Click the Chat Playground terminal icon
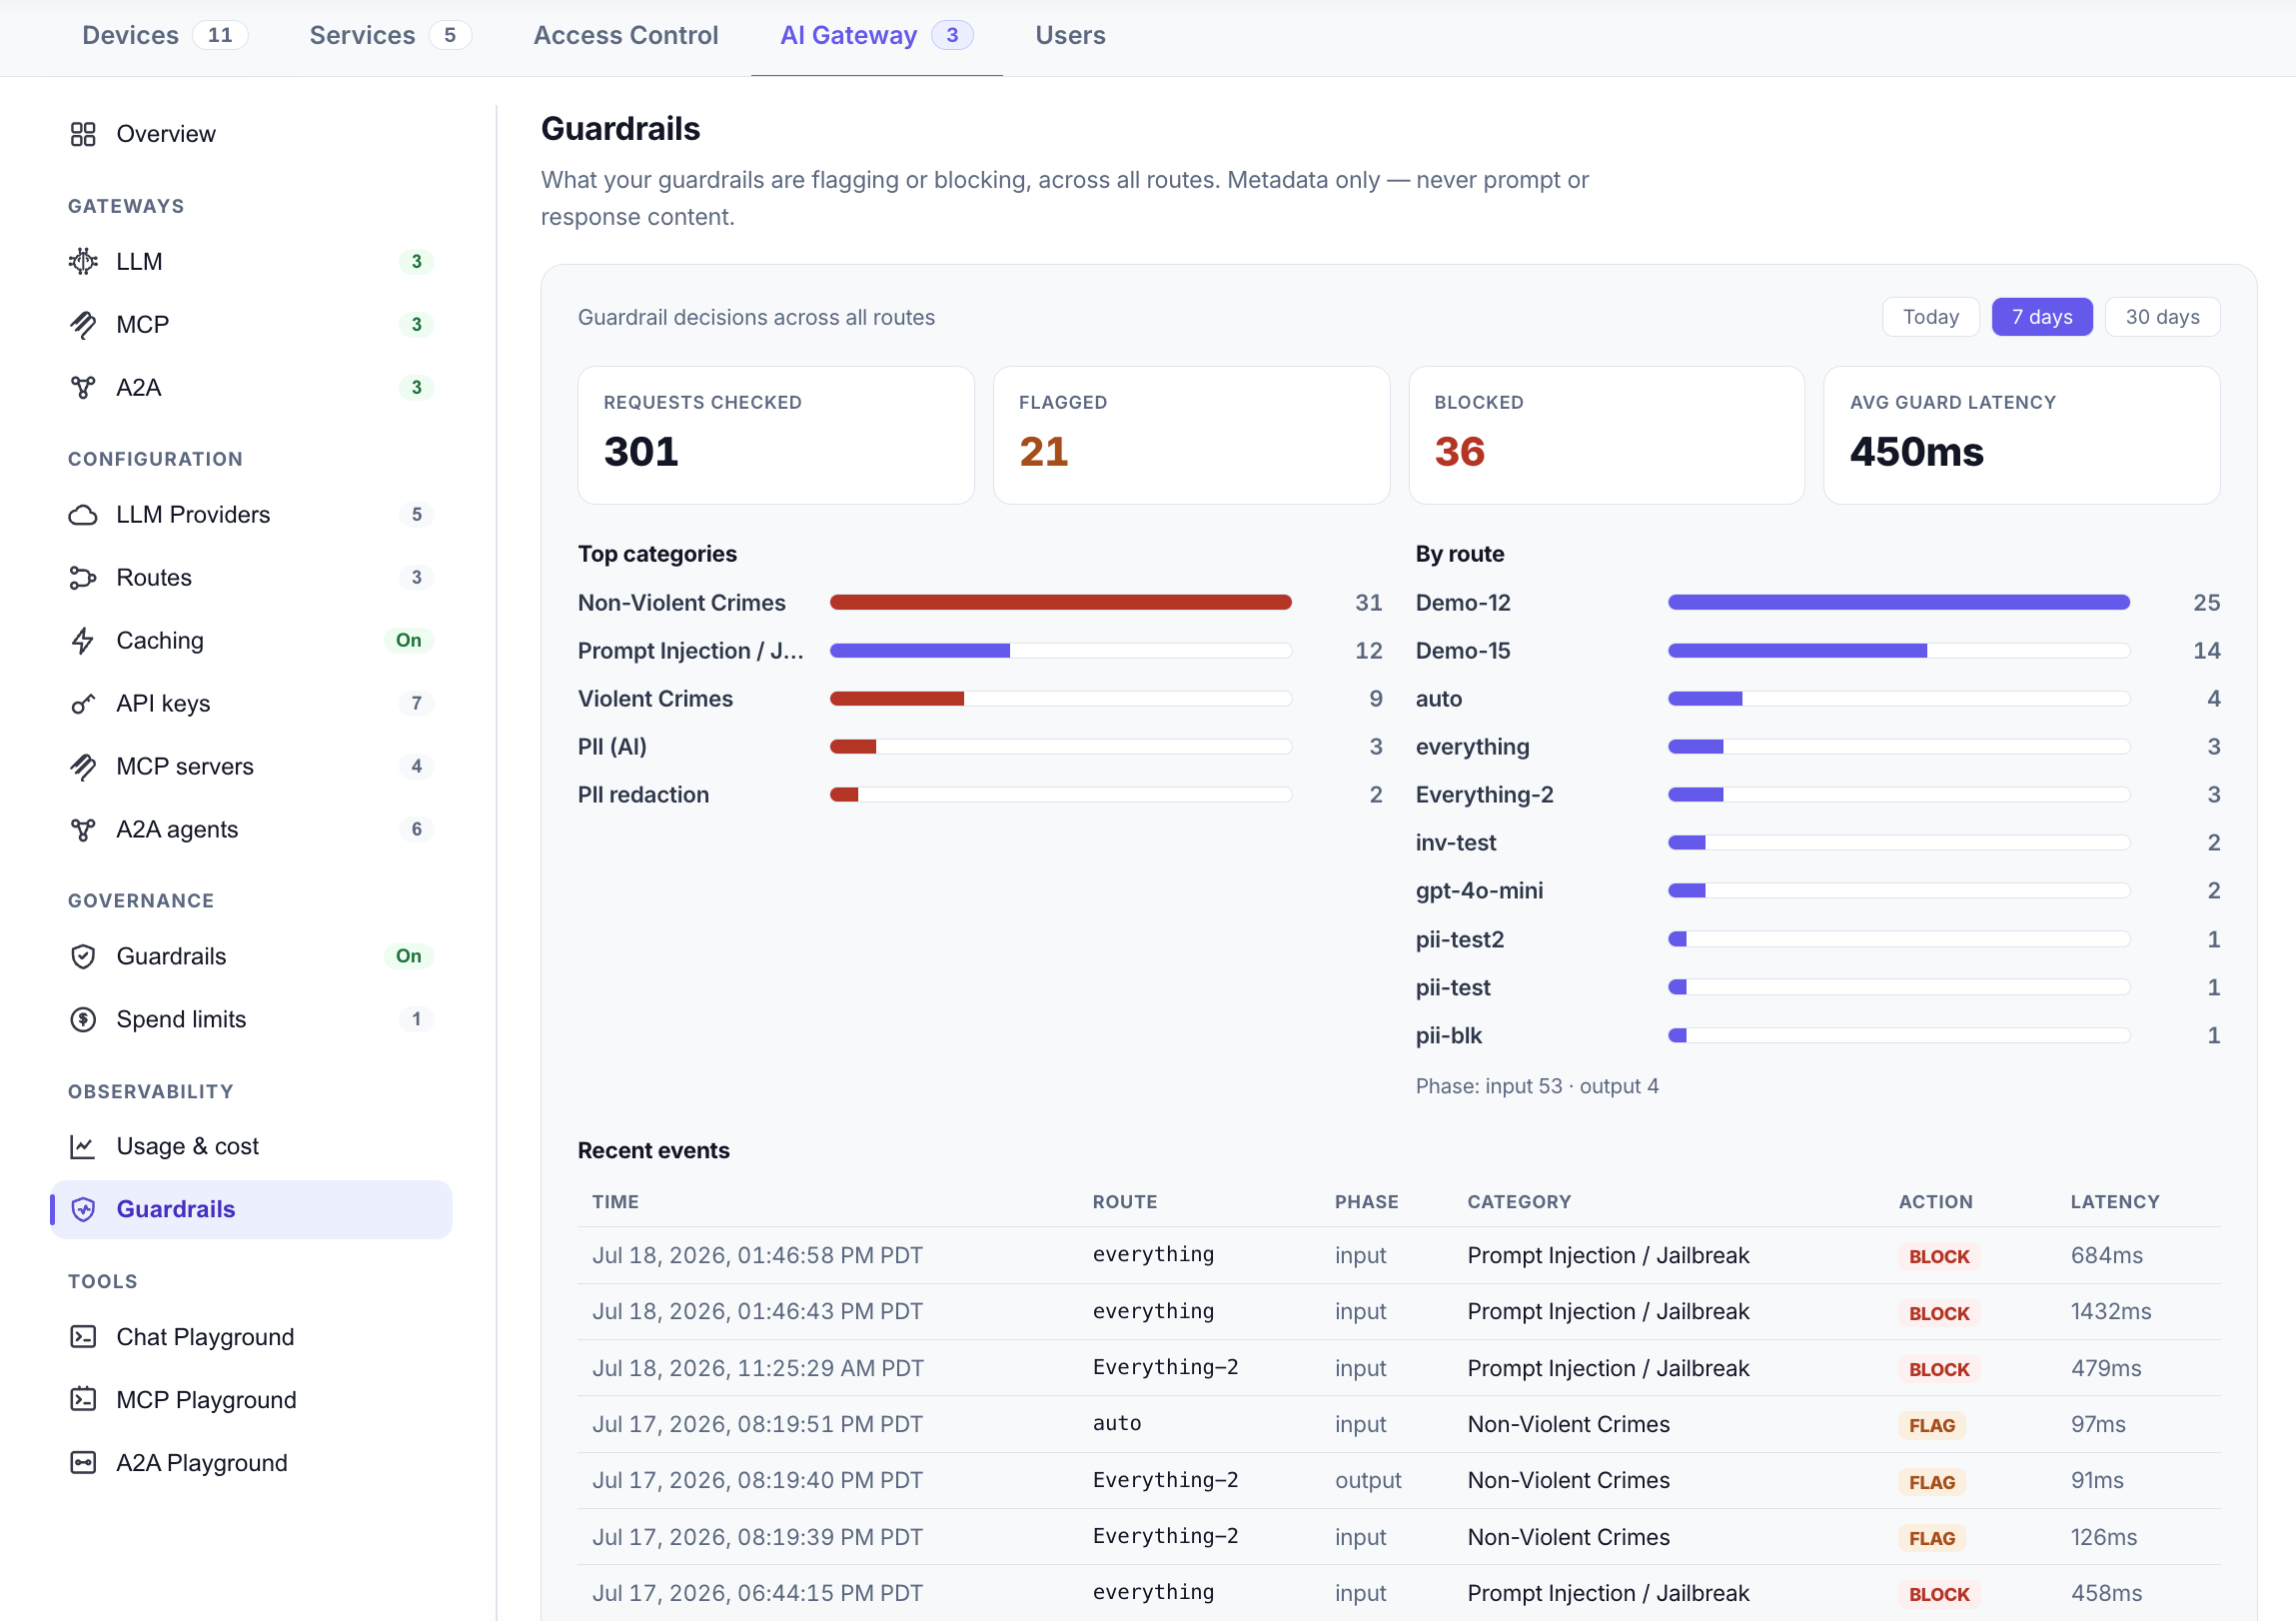Image resolution: width=2296 pixels, height=1621 pixels. (x=83, y=1337)
